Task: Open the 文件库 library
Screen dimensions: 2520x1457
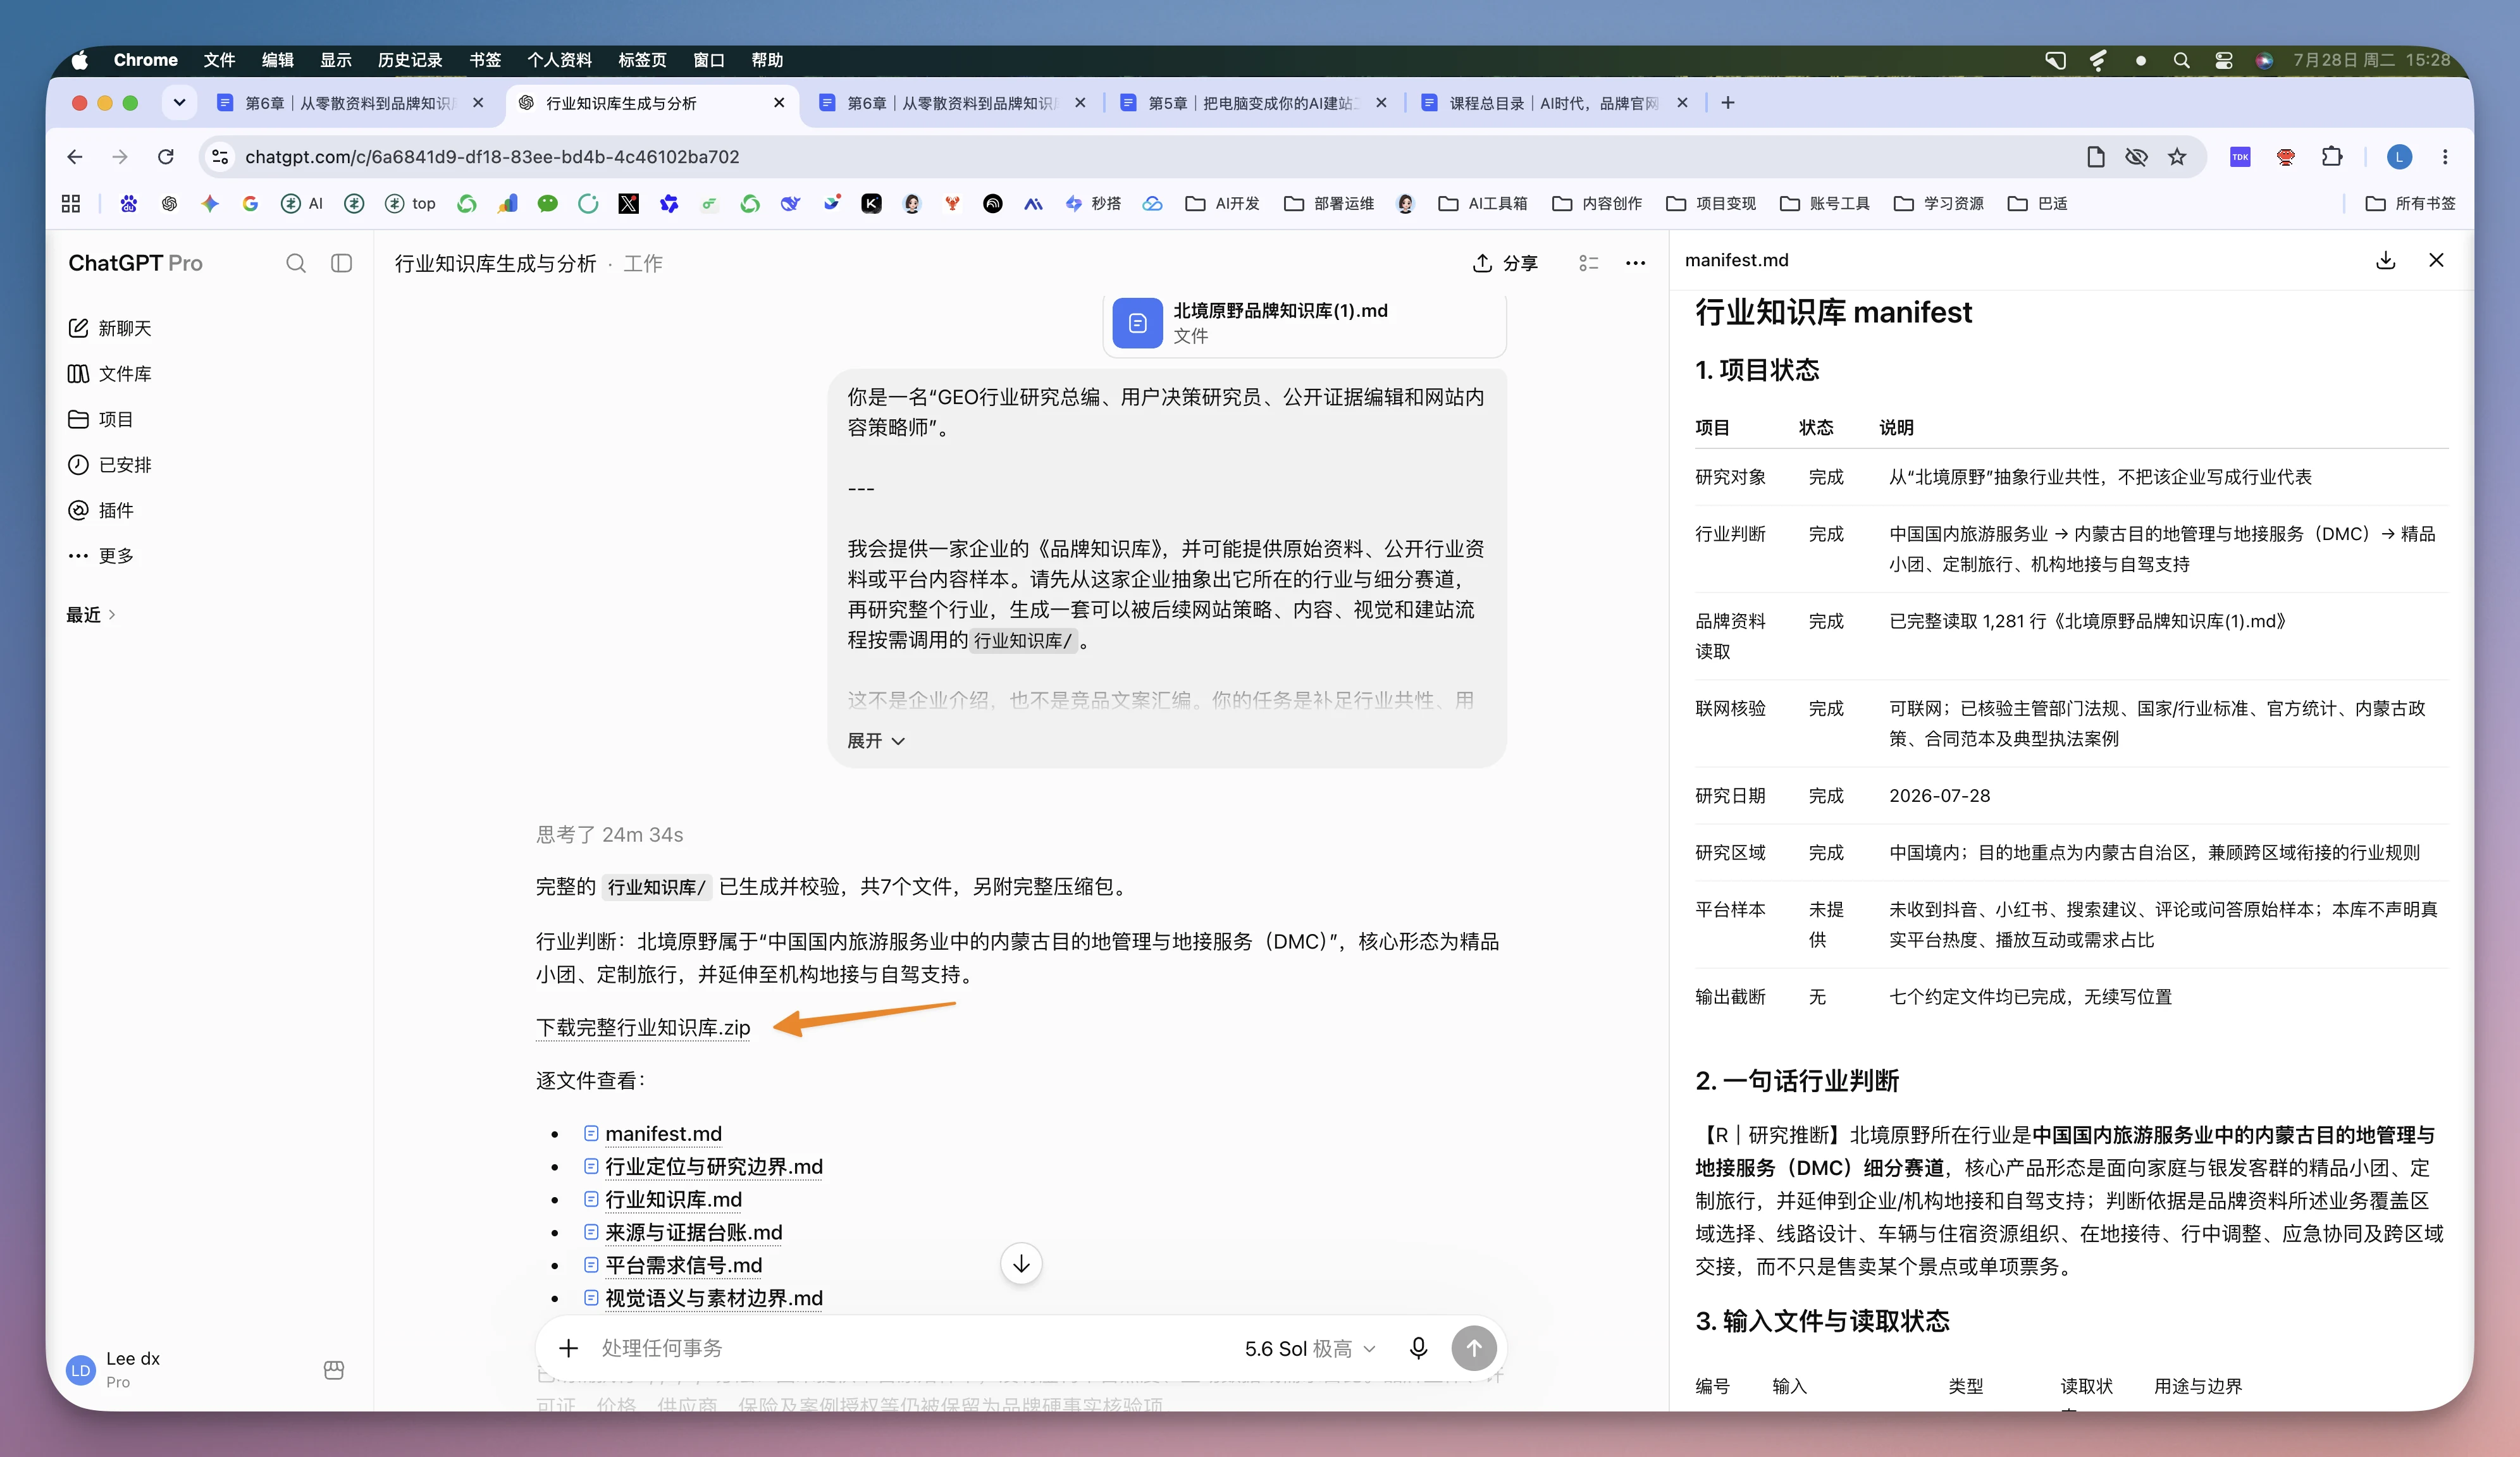Action: tap(110, 374)
